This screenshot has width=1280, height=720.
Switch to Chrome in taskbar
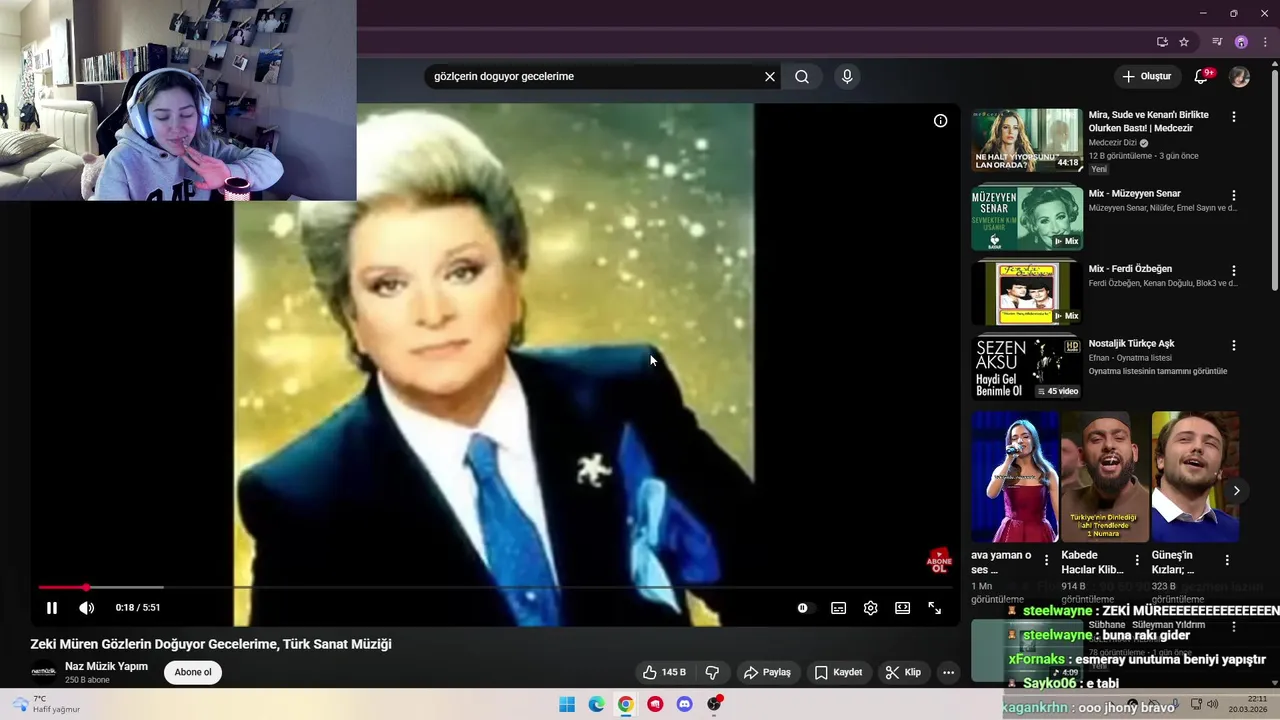pyautogui.click(x=625, y=704)
